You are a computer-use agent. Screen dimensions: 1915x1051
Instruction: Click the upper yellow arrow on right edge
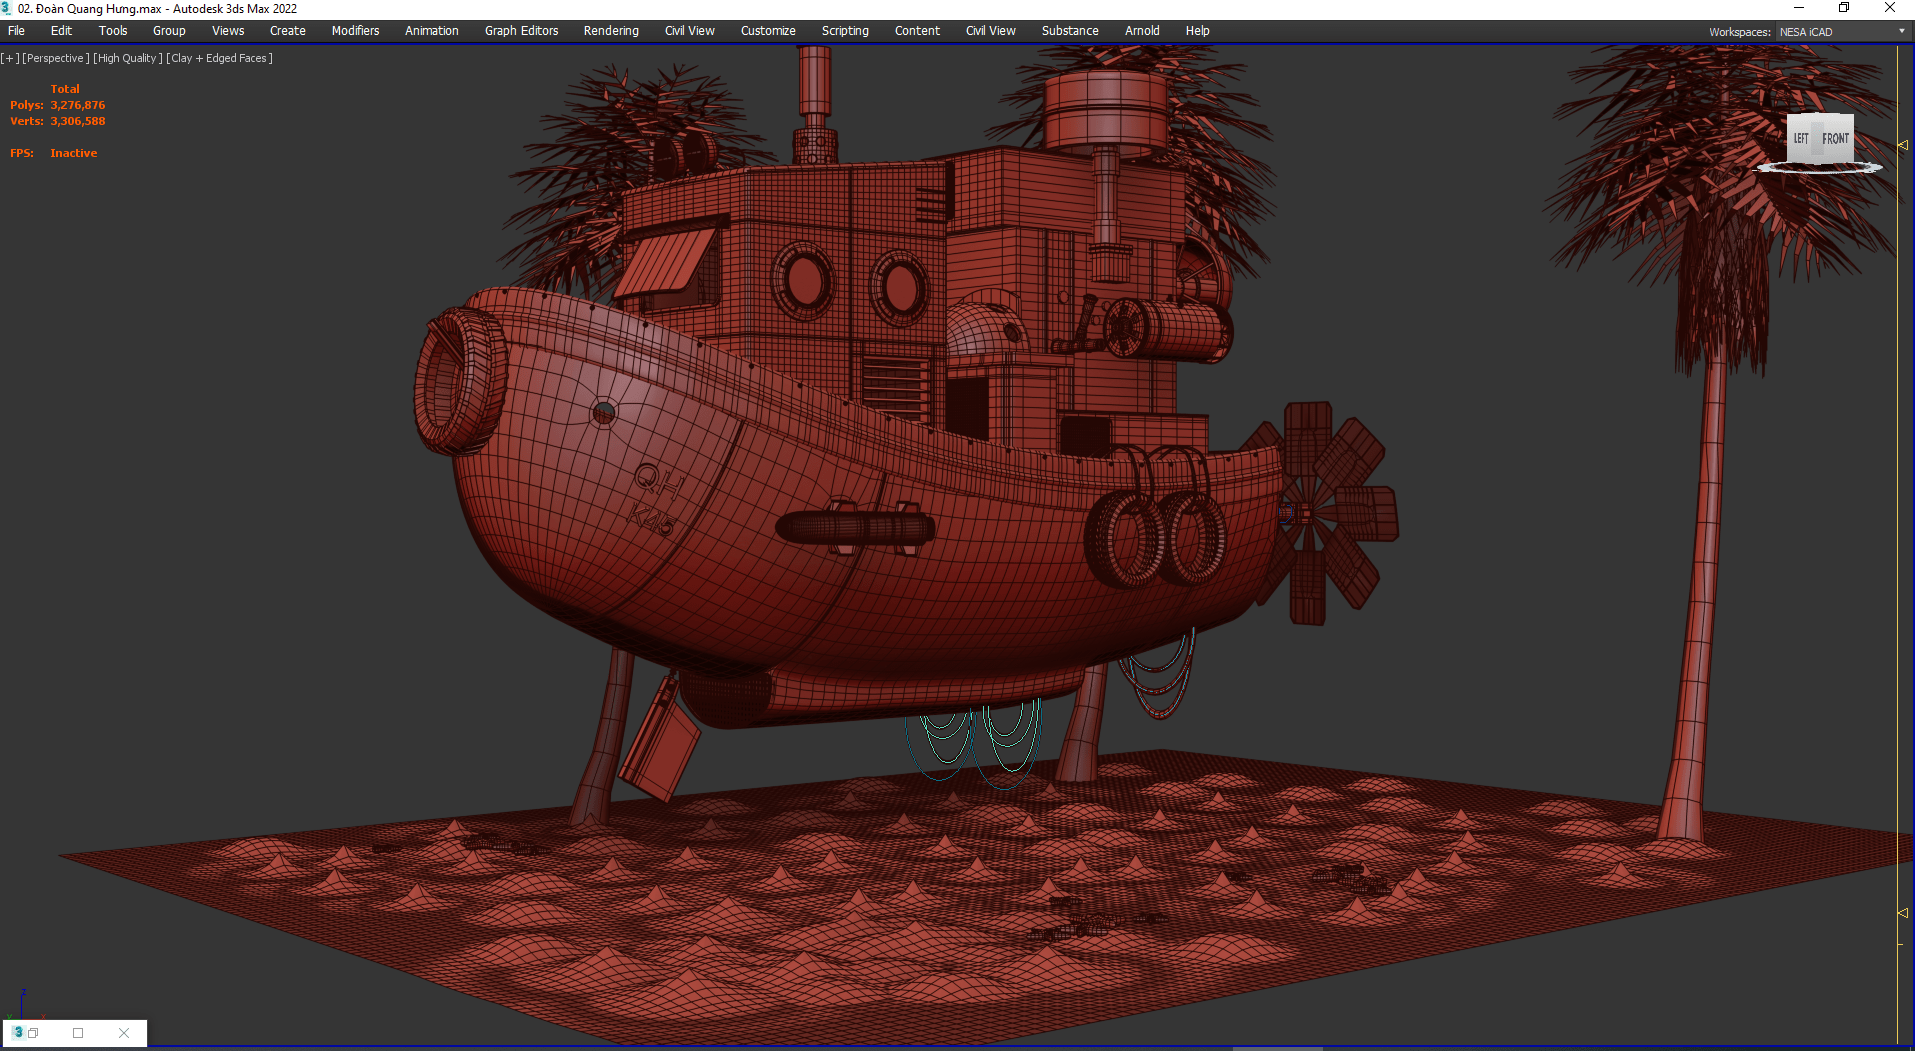pyautogui.click(x=1902, y=145)
